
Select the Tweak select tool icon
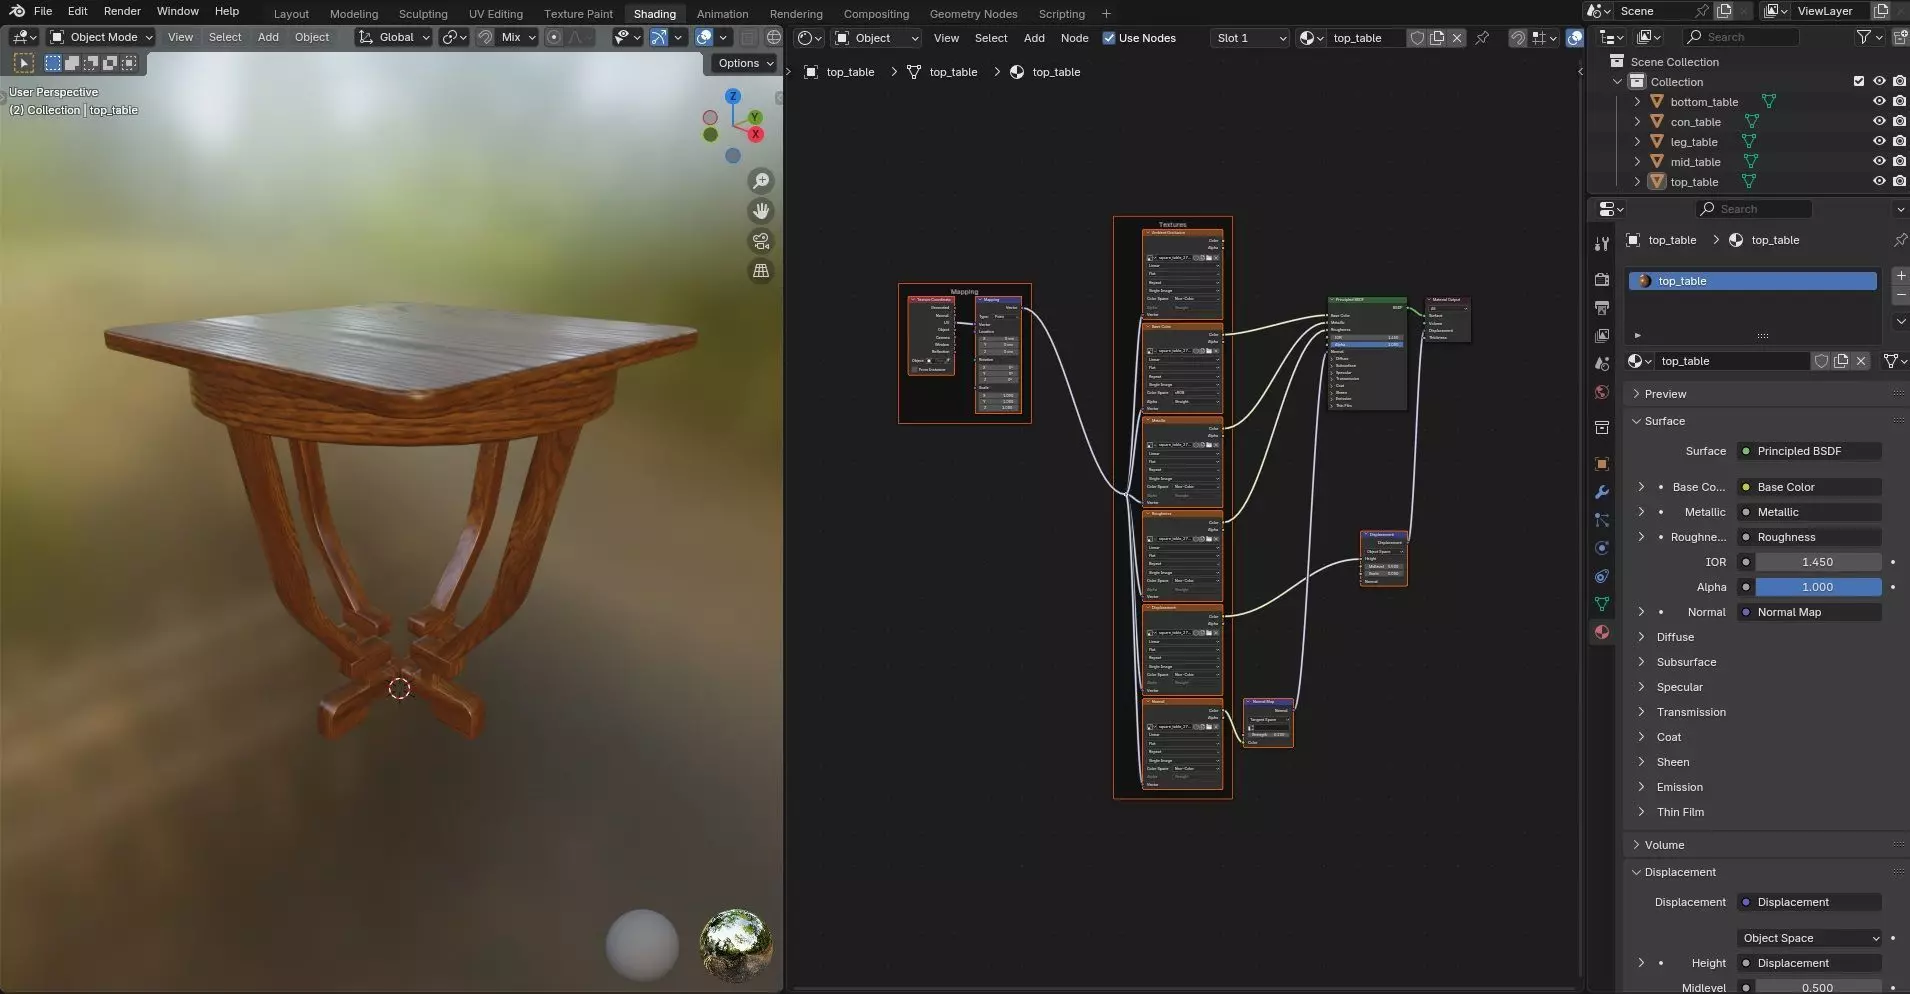pyautogui.click(x=24, y=63)
